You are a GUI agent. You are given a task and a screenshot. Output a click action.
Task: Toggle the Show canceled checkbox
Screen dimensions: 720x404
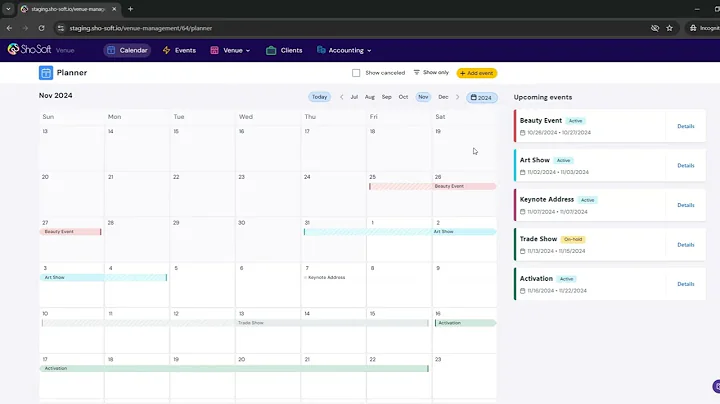pyautogui.click(x=356, y=73)
